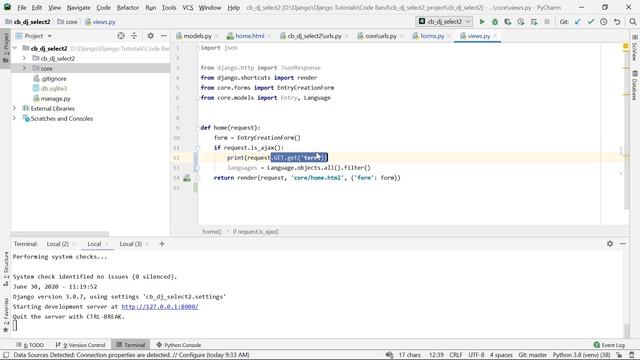Switch to the forms.py tab
This screenshot has height=360, width=640.
[432, 36]
